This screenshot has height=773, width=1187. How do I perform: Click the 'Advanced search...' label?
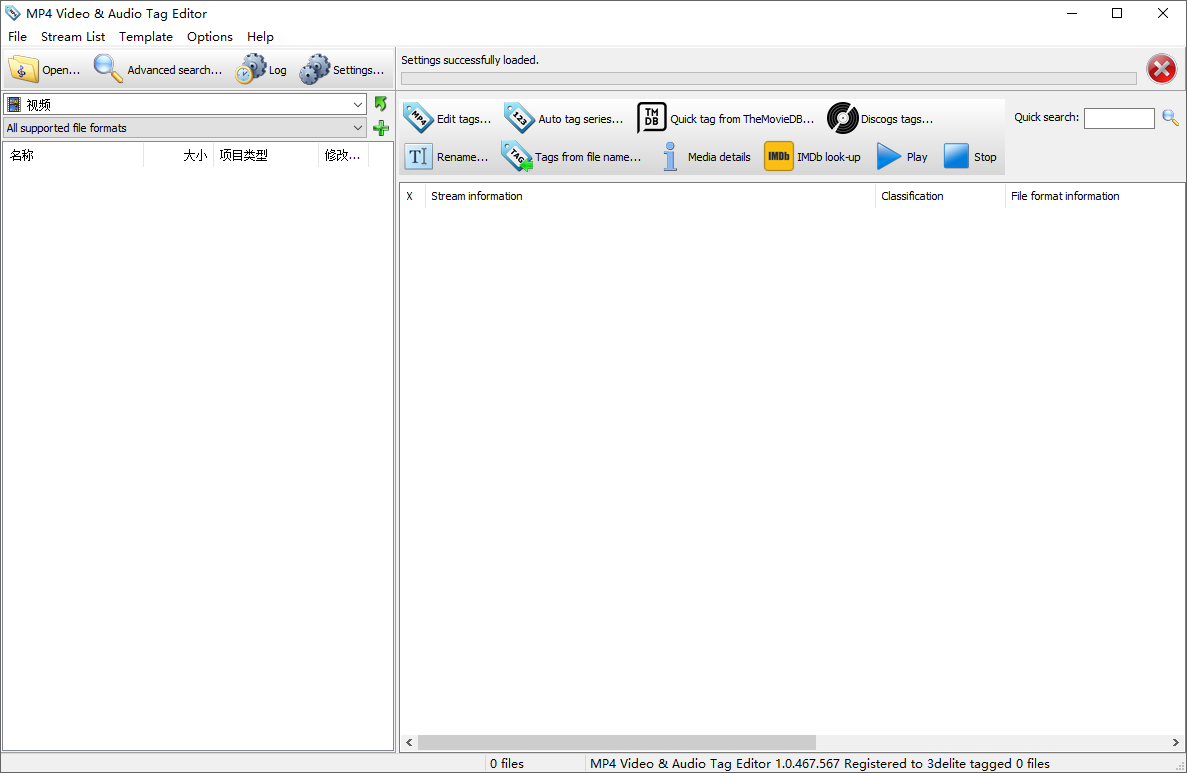click(174, 70)
